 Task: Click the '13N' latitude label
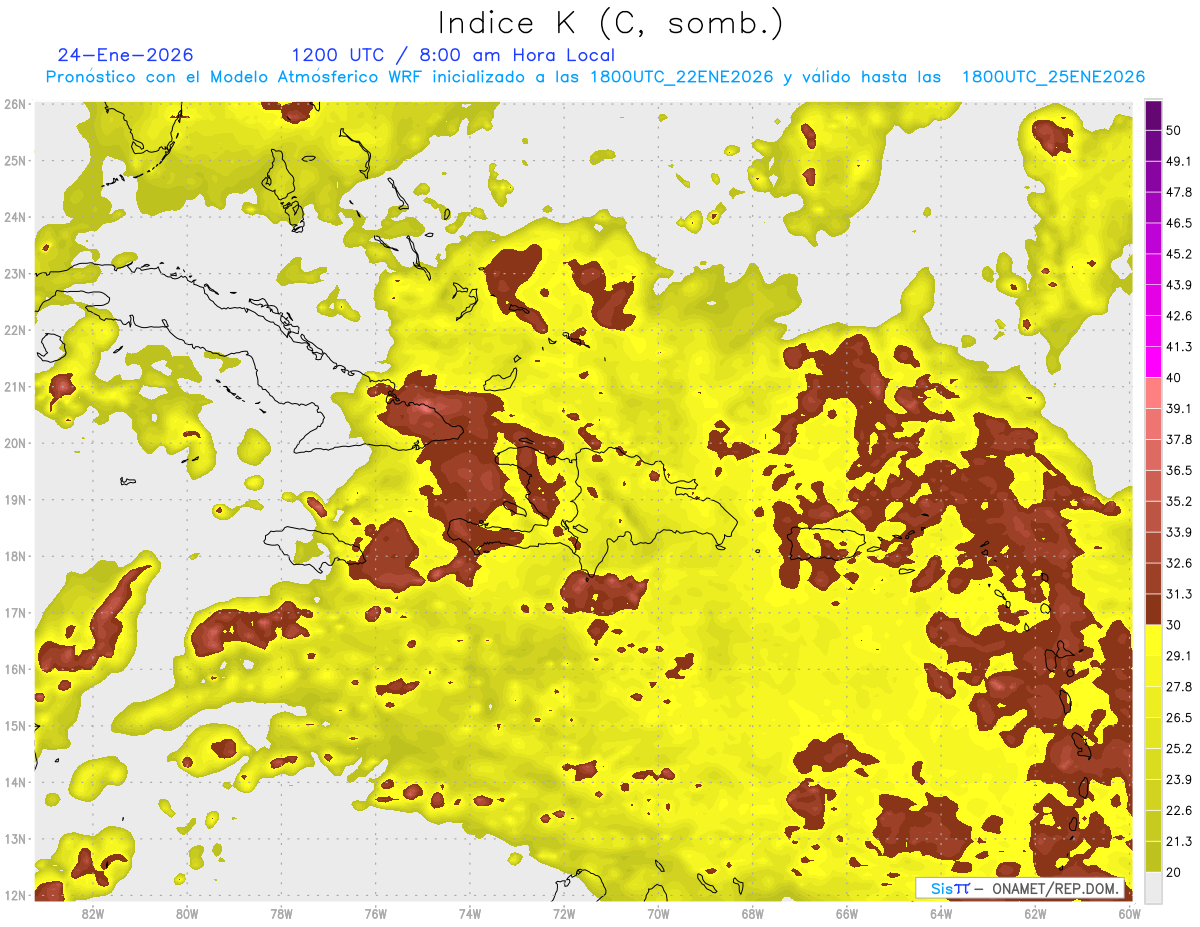15,839
